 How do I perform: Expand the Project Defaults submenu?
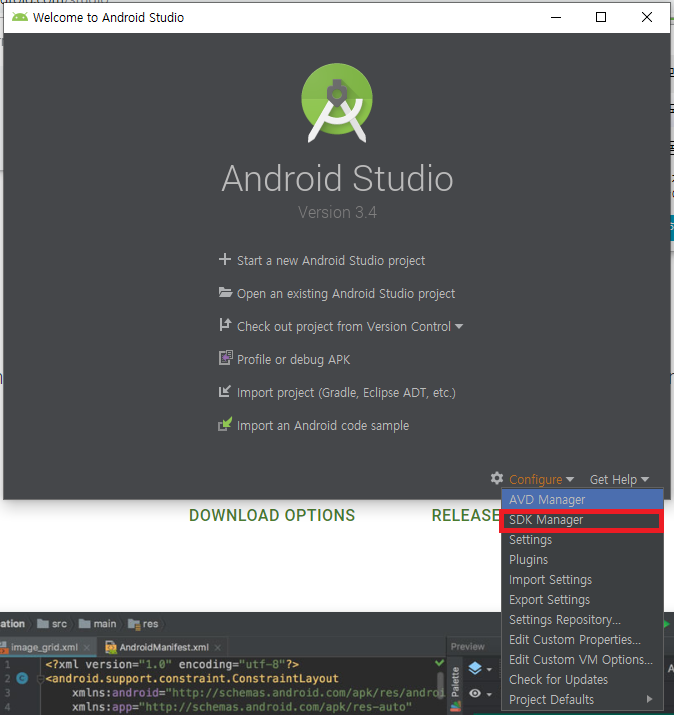point(582,699)
